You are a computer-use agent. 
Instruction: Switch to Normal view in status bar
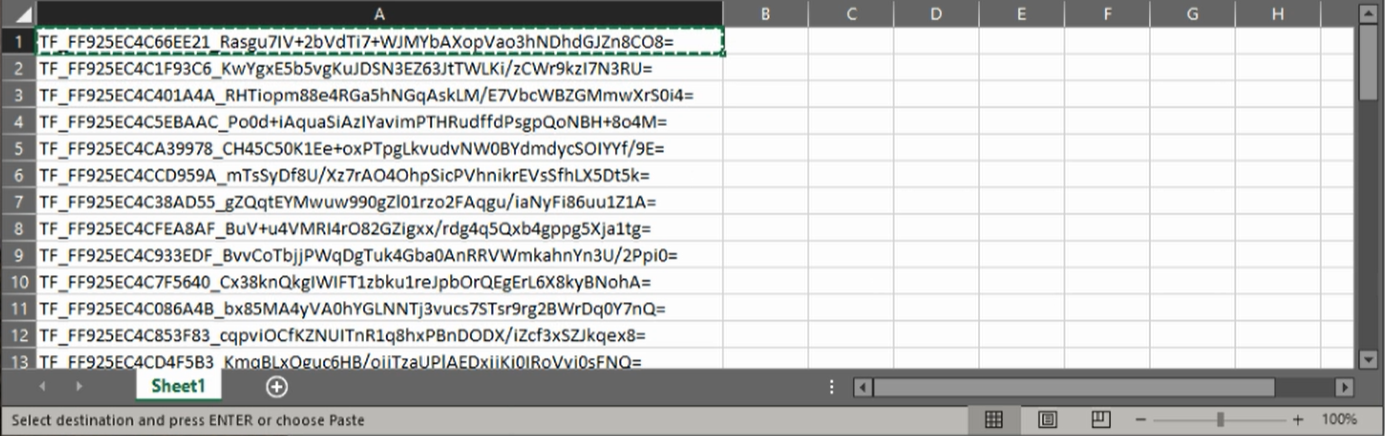[x=994, y=420]
